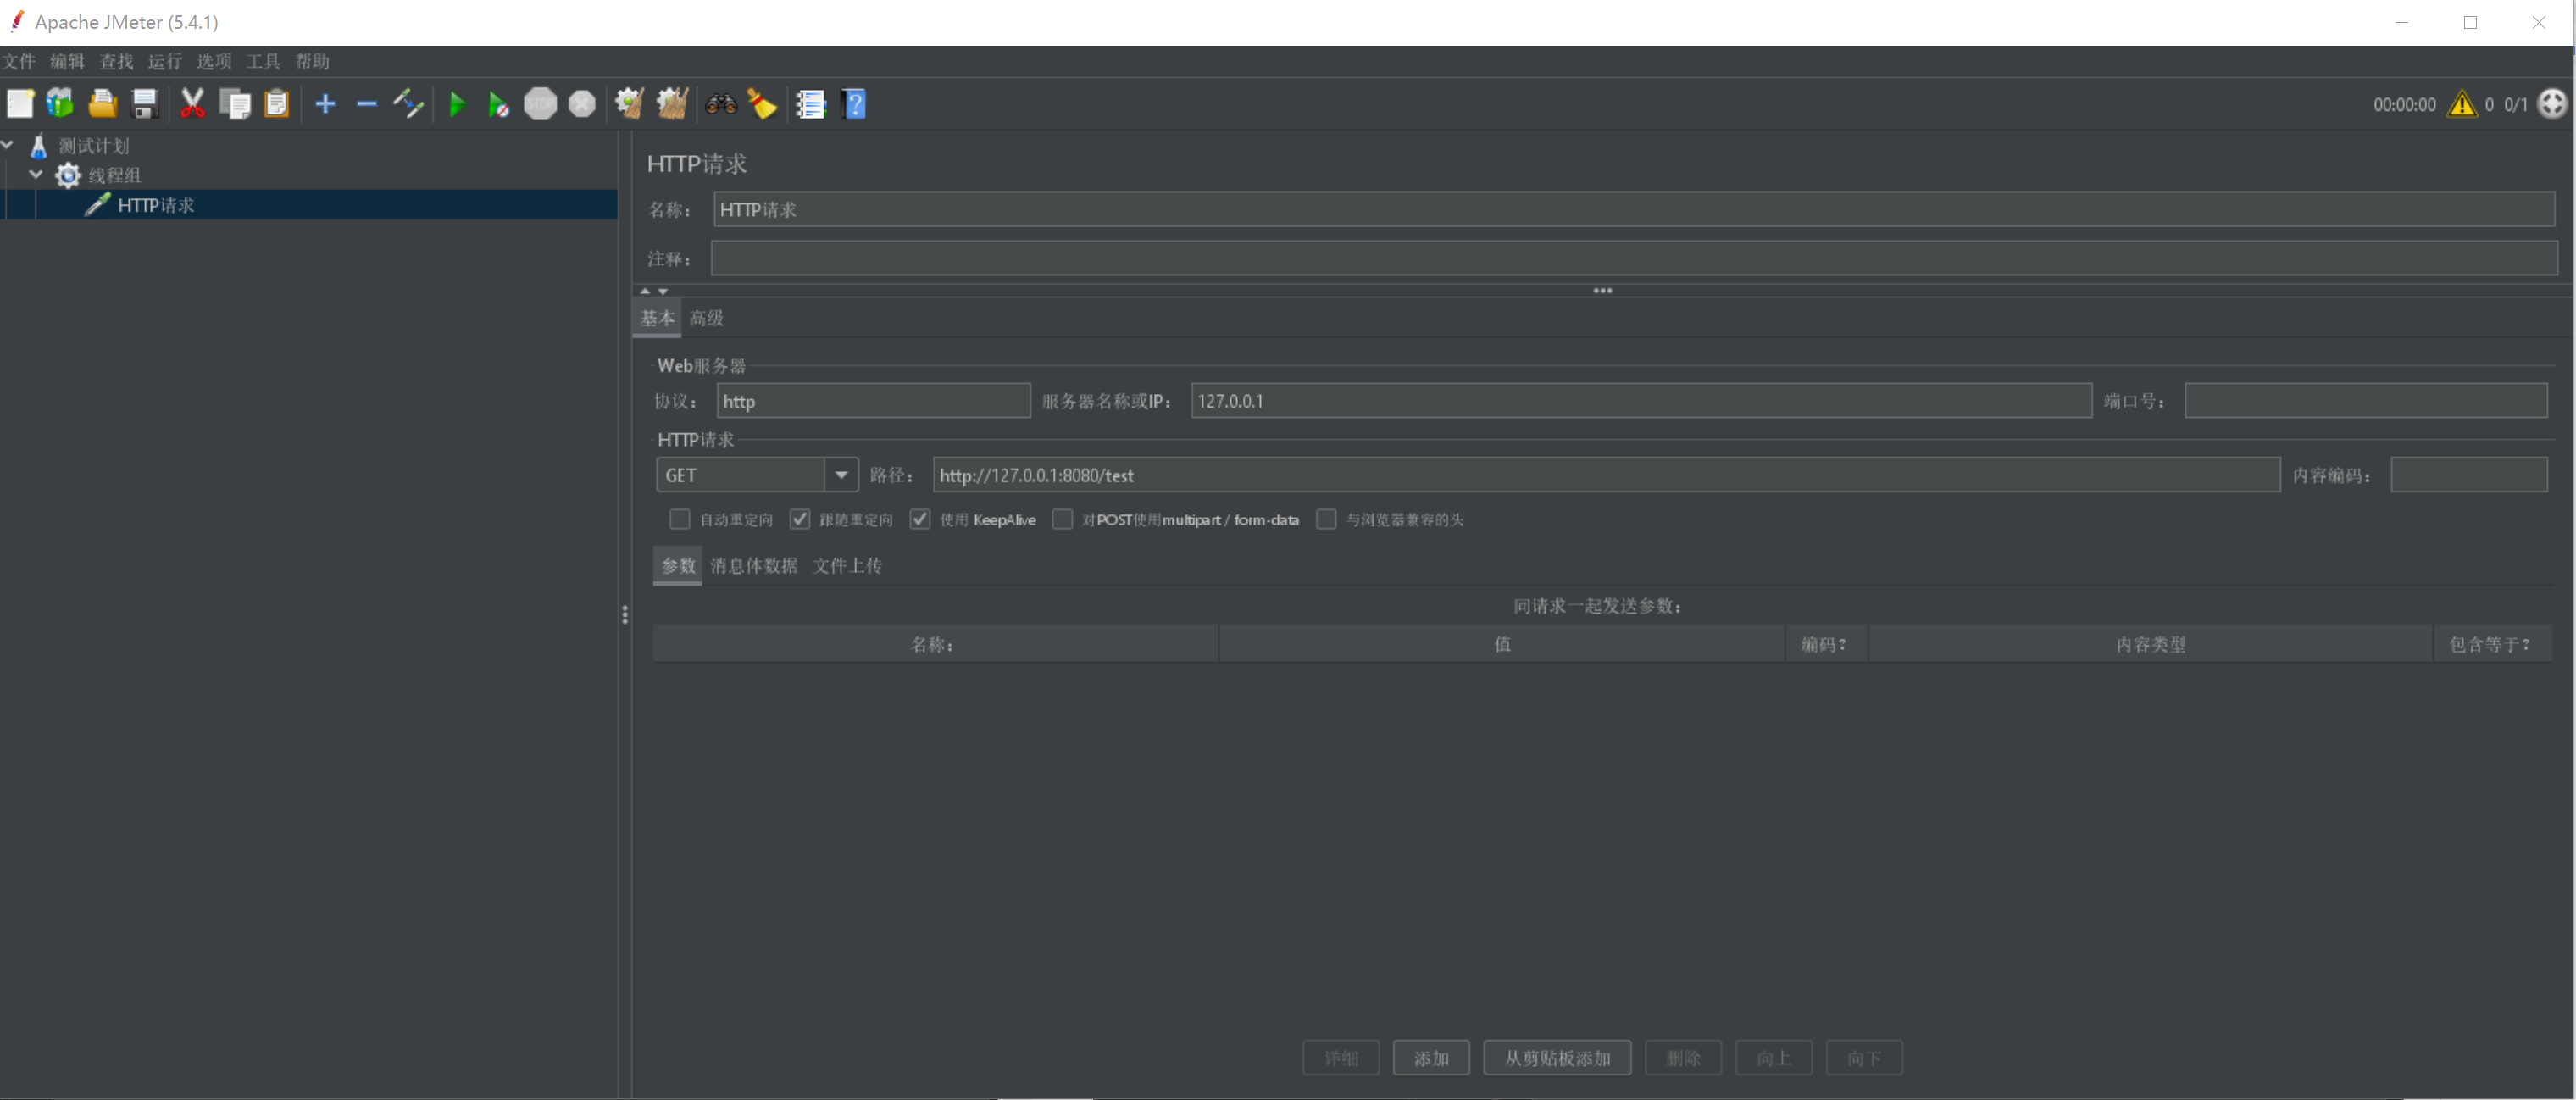This screenshot has width=2576, height=1100.
Task: Click the Open file folder icon
Action: (x=102, y=104)
